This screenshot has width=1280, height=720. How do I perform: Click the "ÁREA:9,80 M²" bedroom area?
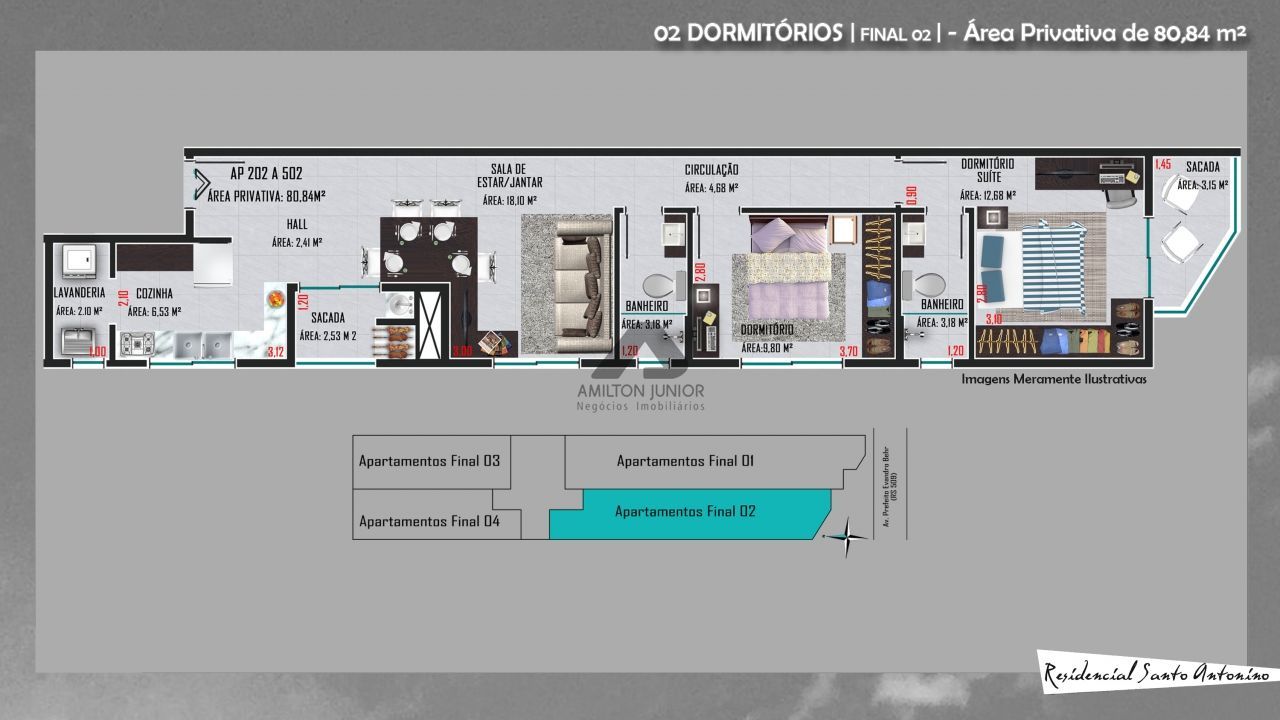(x=767, y=348)
